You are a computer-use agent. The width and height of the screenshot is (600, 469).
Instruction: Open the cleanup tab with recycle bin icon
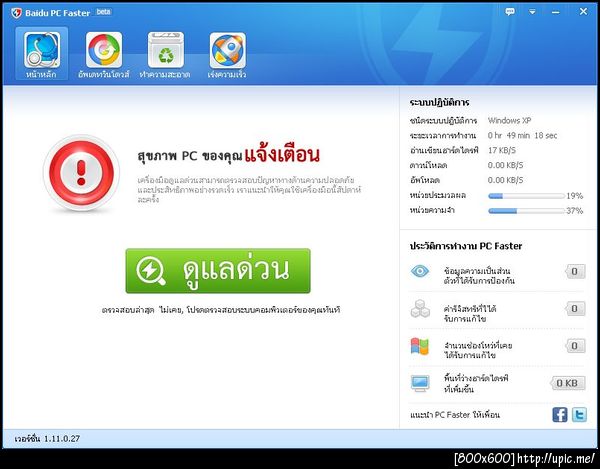coord(165,55)
